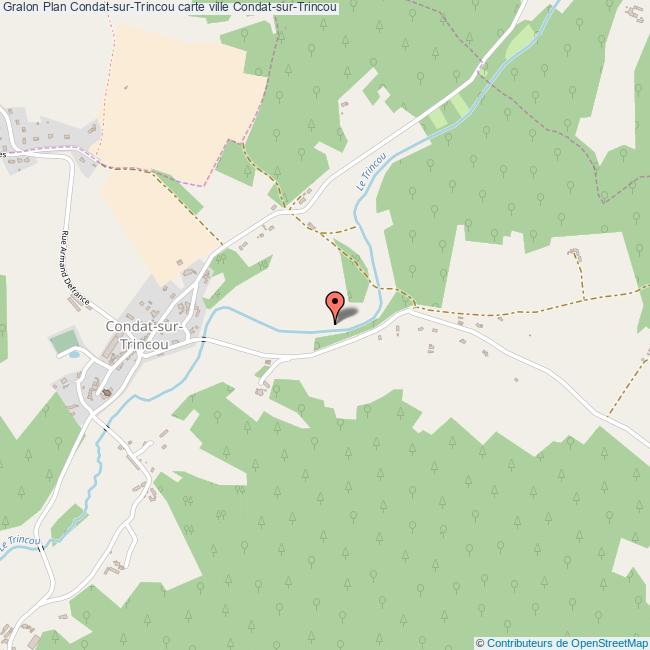Select the Rue Armand Defrance street label
Viewport: 650px width, 650px height.
(75, 268)
